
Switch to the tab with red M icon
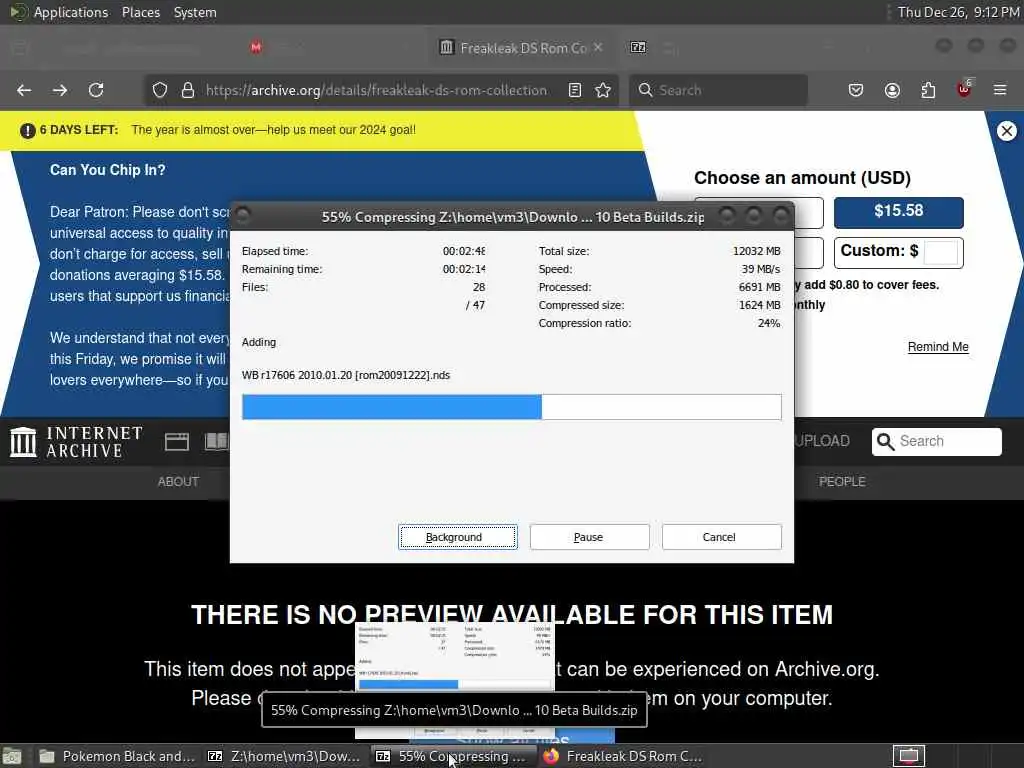[x=256, y=47]
